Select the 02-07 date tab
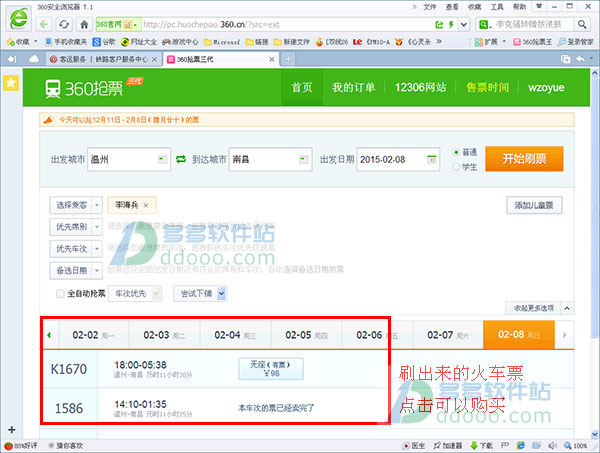Screen dimensions: 600x453 tap(448, 335)
